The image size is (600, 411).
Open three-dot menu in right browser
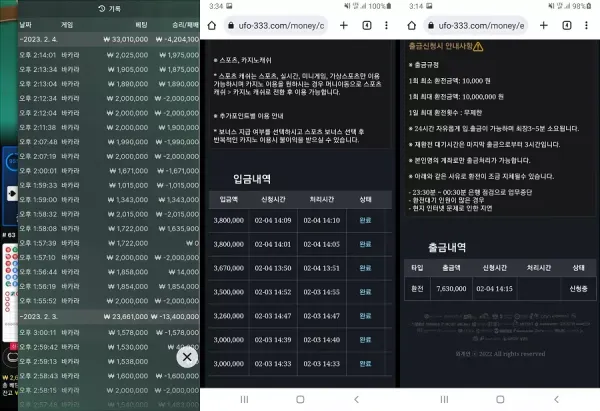[x=586, y=25]
